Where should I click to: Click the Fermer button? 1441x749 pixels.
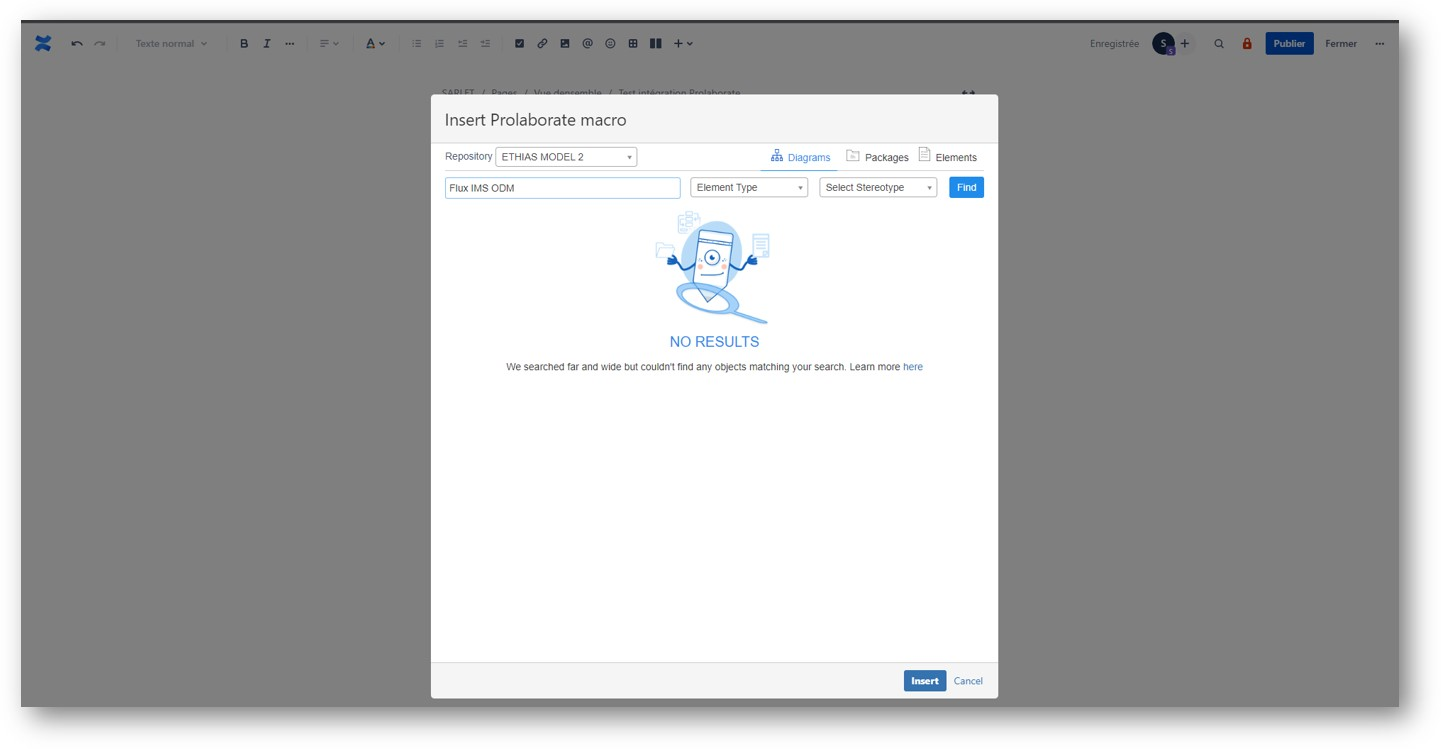click(x=1341, y=44)
